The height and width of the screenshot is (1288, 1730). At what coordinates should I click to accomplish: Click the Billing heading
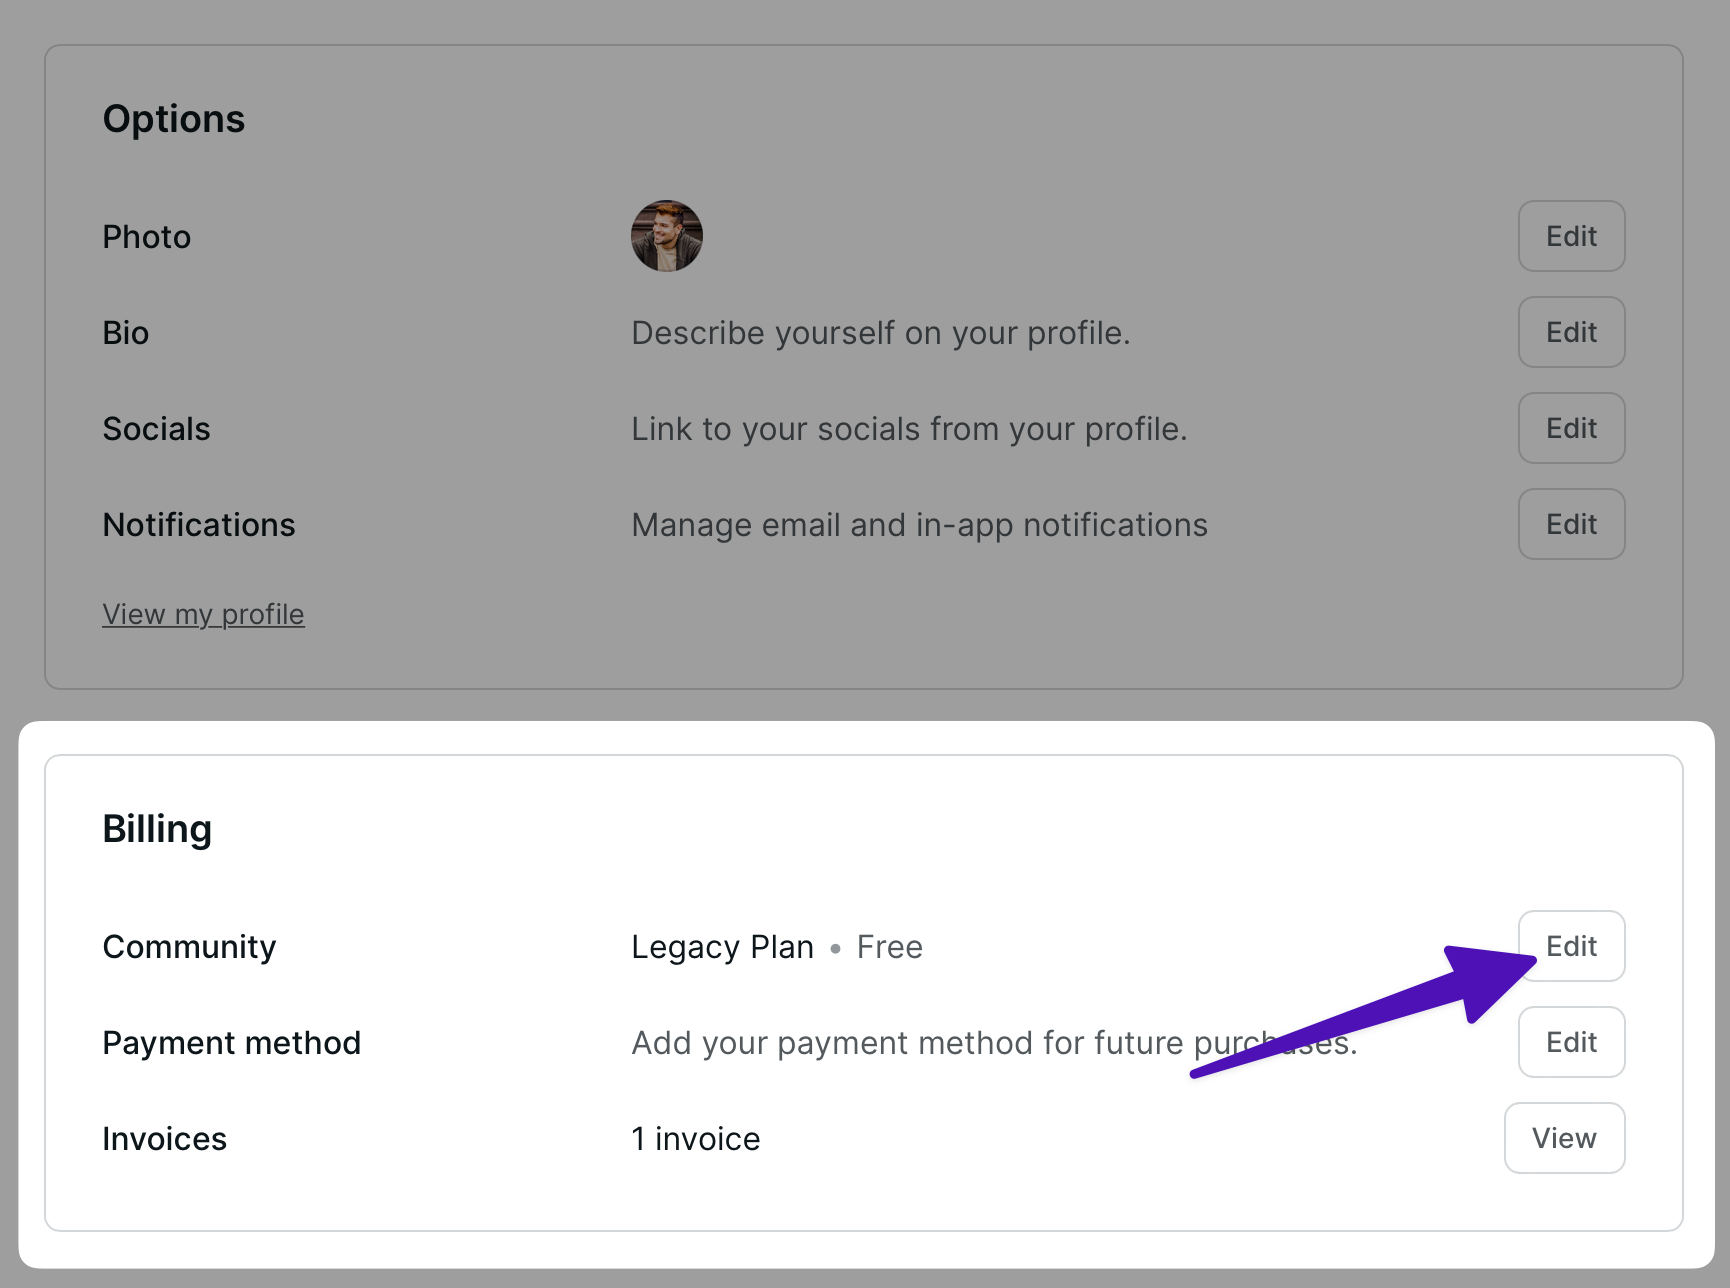click(157, 829)
